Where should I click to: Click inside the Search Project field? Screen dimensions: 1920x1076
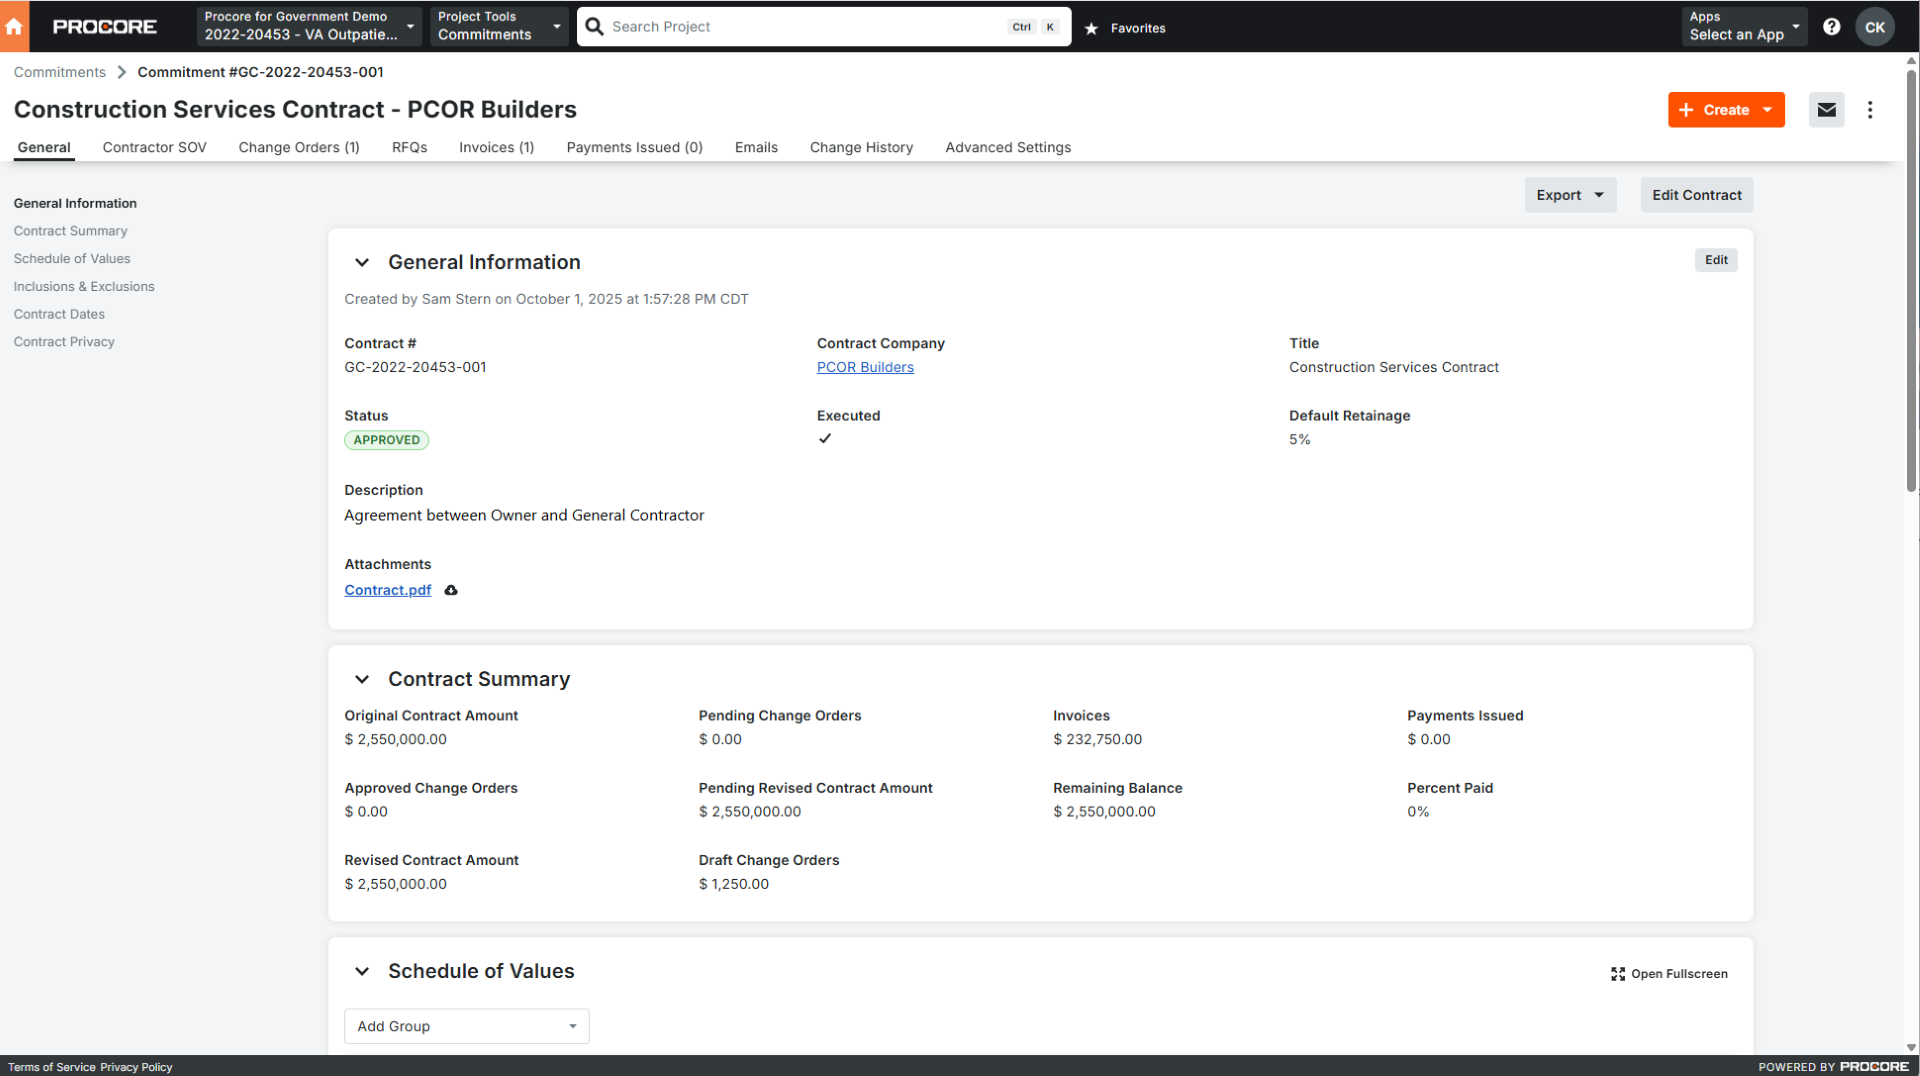point(800,26)
